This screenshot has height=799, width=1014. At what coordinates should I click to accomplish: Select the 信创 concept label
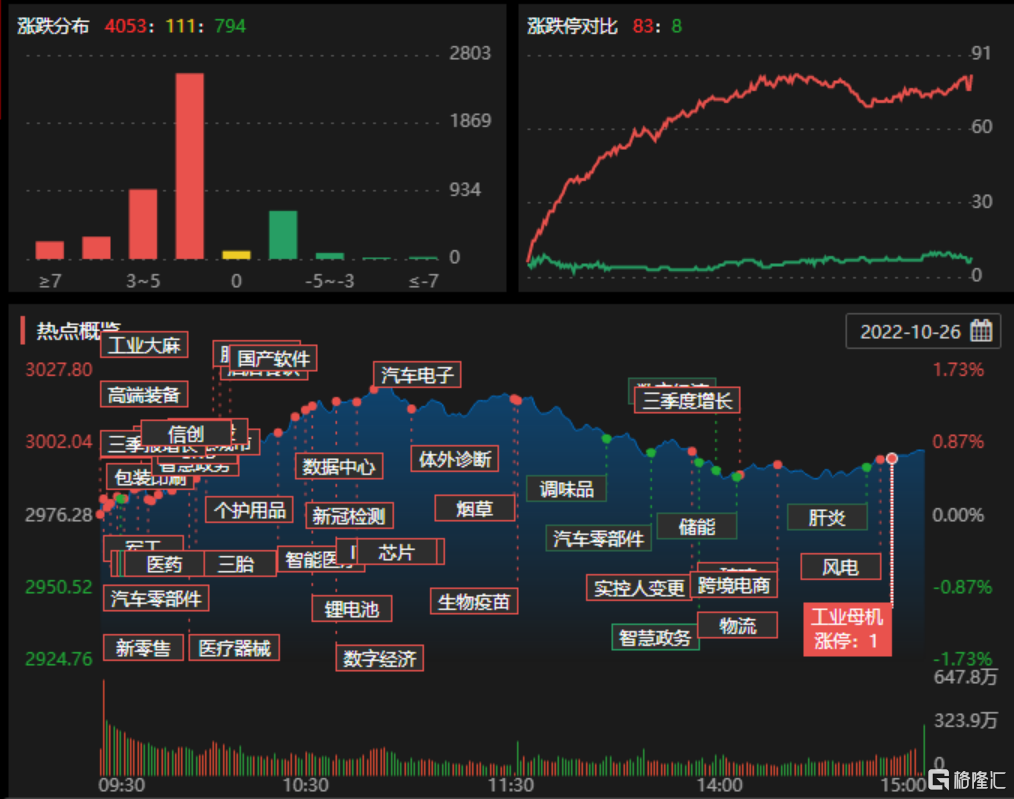[x=186, y=432]
